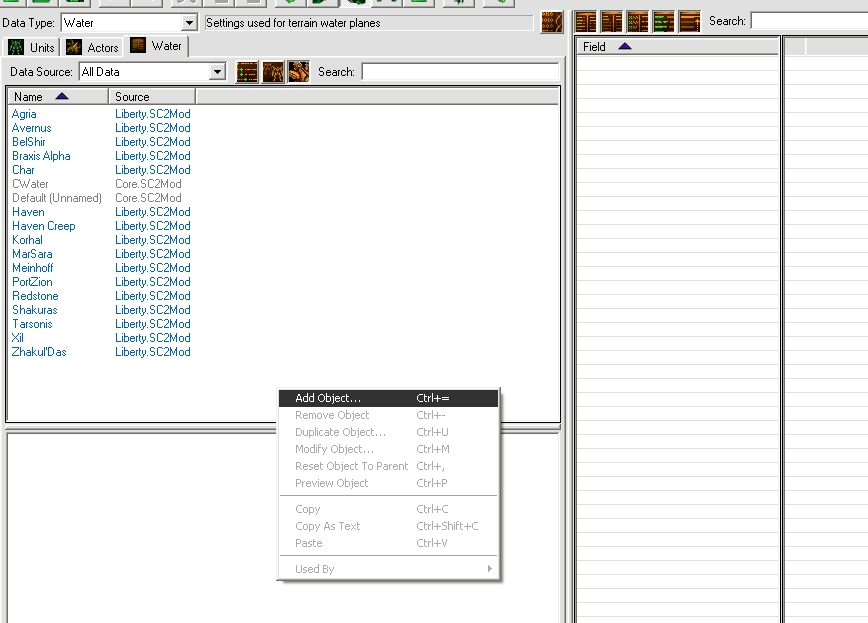Select the Tarsonis water entry
The height and width of the screenshot is (623, 868).
[x=32, y=324]
